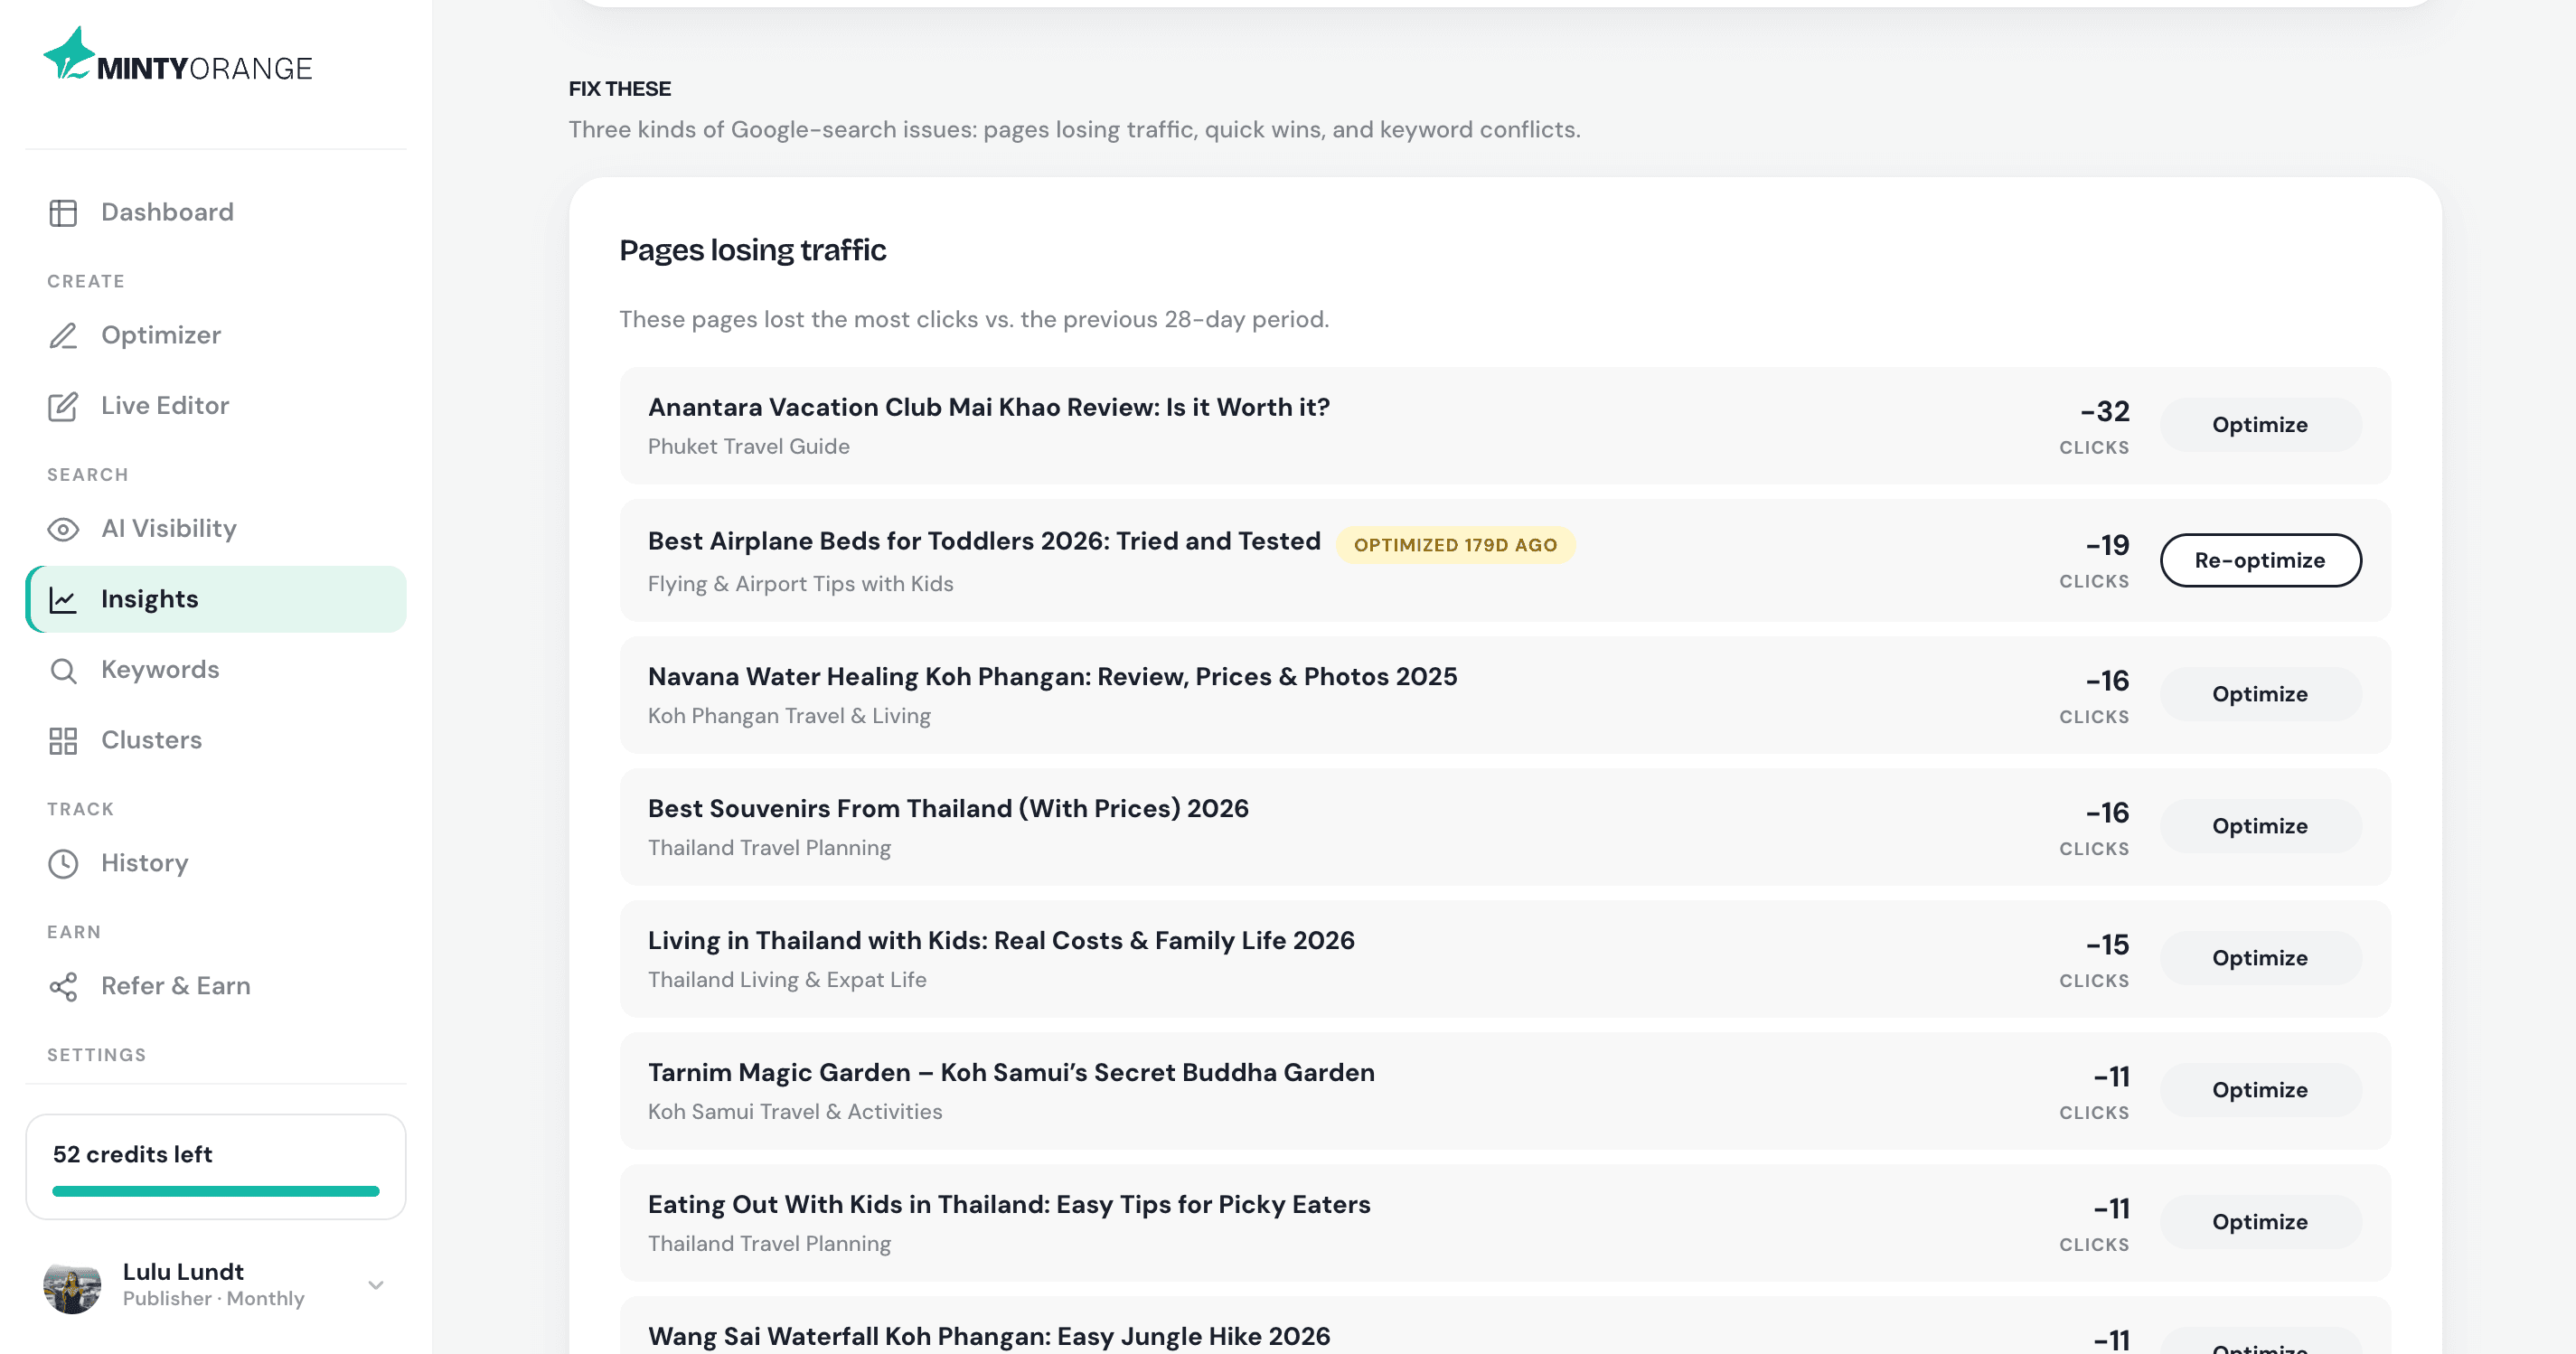Screen dimensions: 2576x1354
Task: Click the OPTIMIZED 179D AGO badge
Action: pyautogui.click(x=1455, y=545)
